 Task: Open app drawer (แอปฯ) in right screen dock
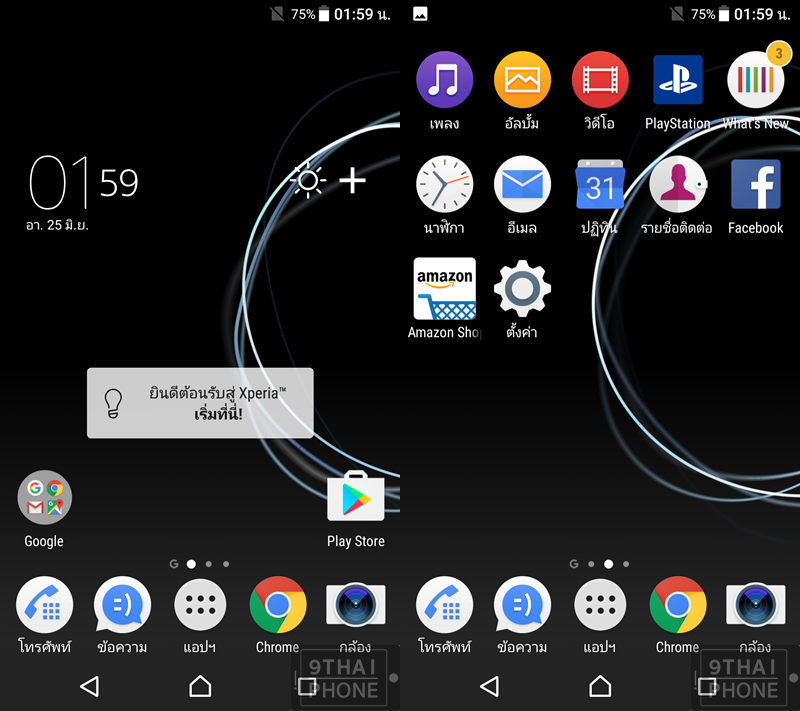(x=600, y=605)
